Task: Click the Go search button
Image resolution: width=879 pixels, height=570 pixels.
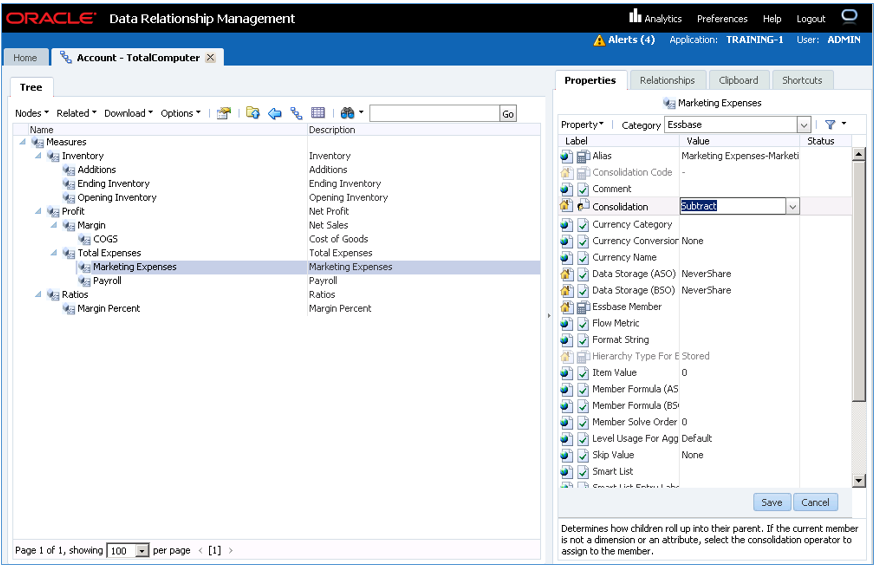Action: pyautogui.click(x=508, y=114)
